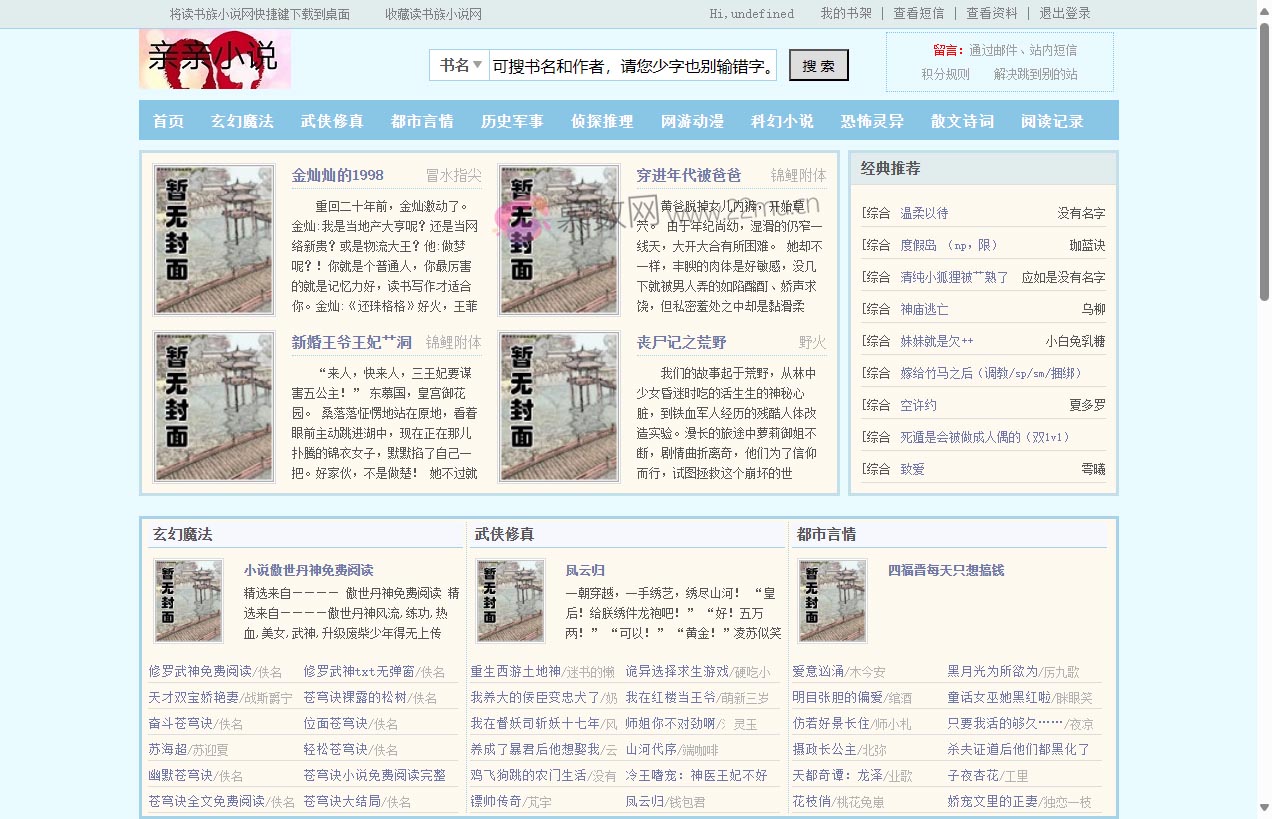Open the novel 金灿灿的1998
Viewport: 1272px width, 819px height.
(337, 174)
